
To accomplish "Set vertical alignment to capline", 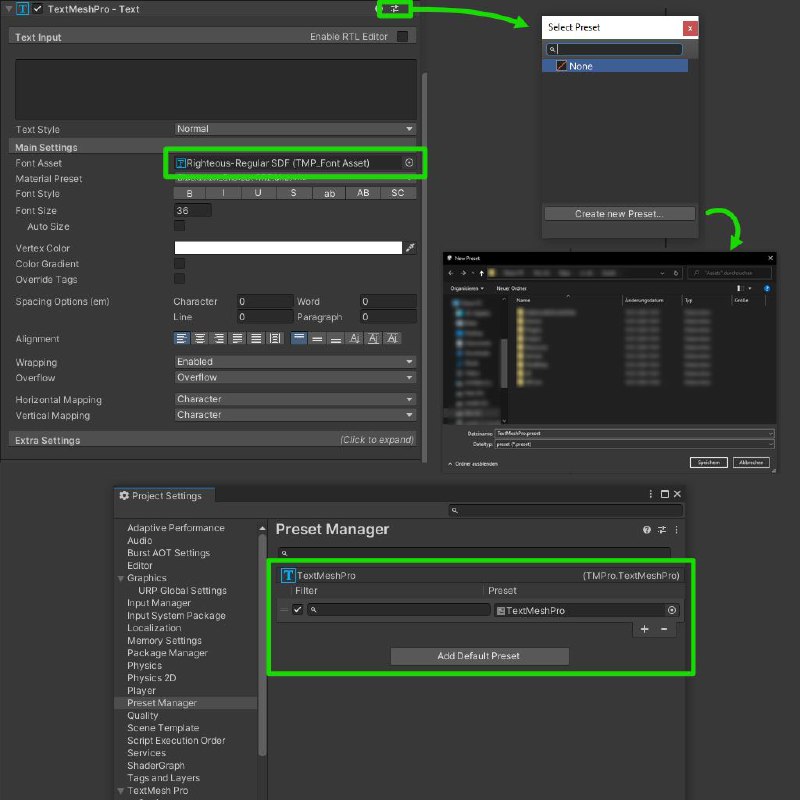I will [x=392, y=338].
